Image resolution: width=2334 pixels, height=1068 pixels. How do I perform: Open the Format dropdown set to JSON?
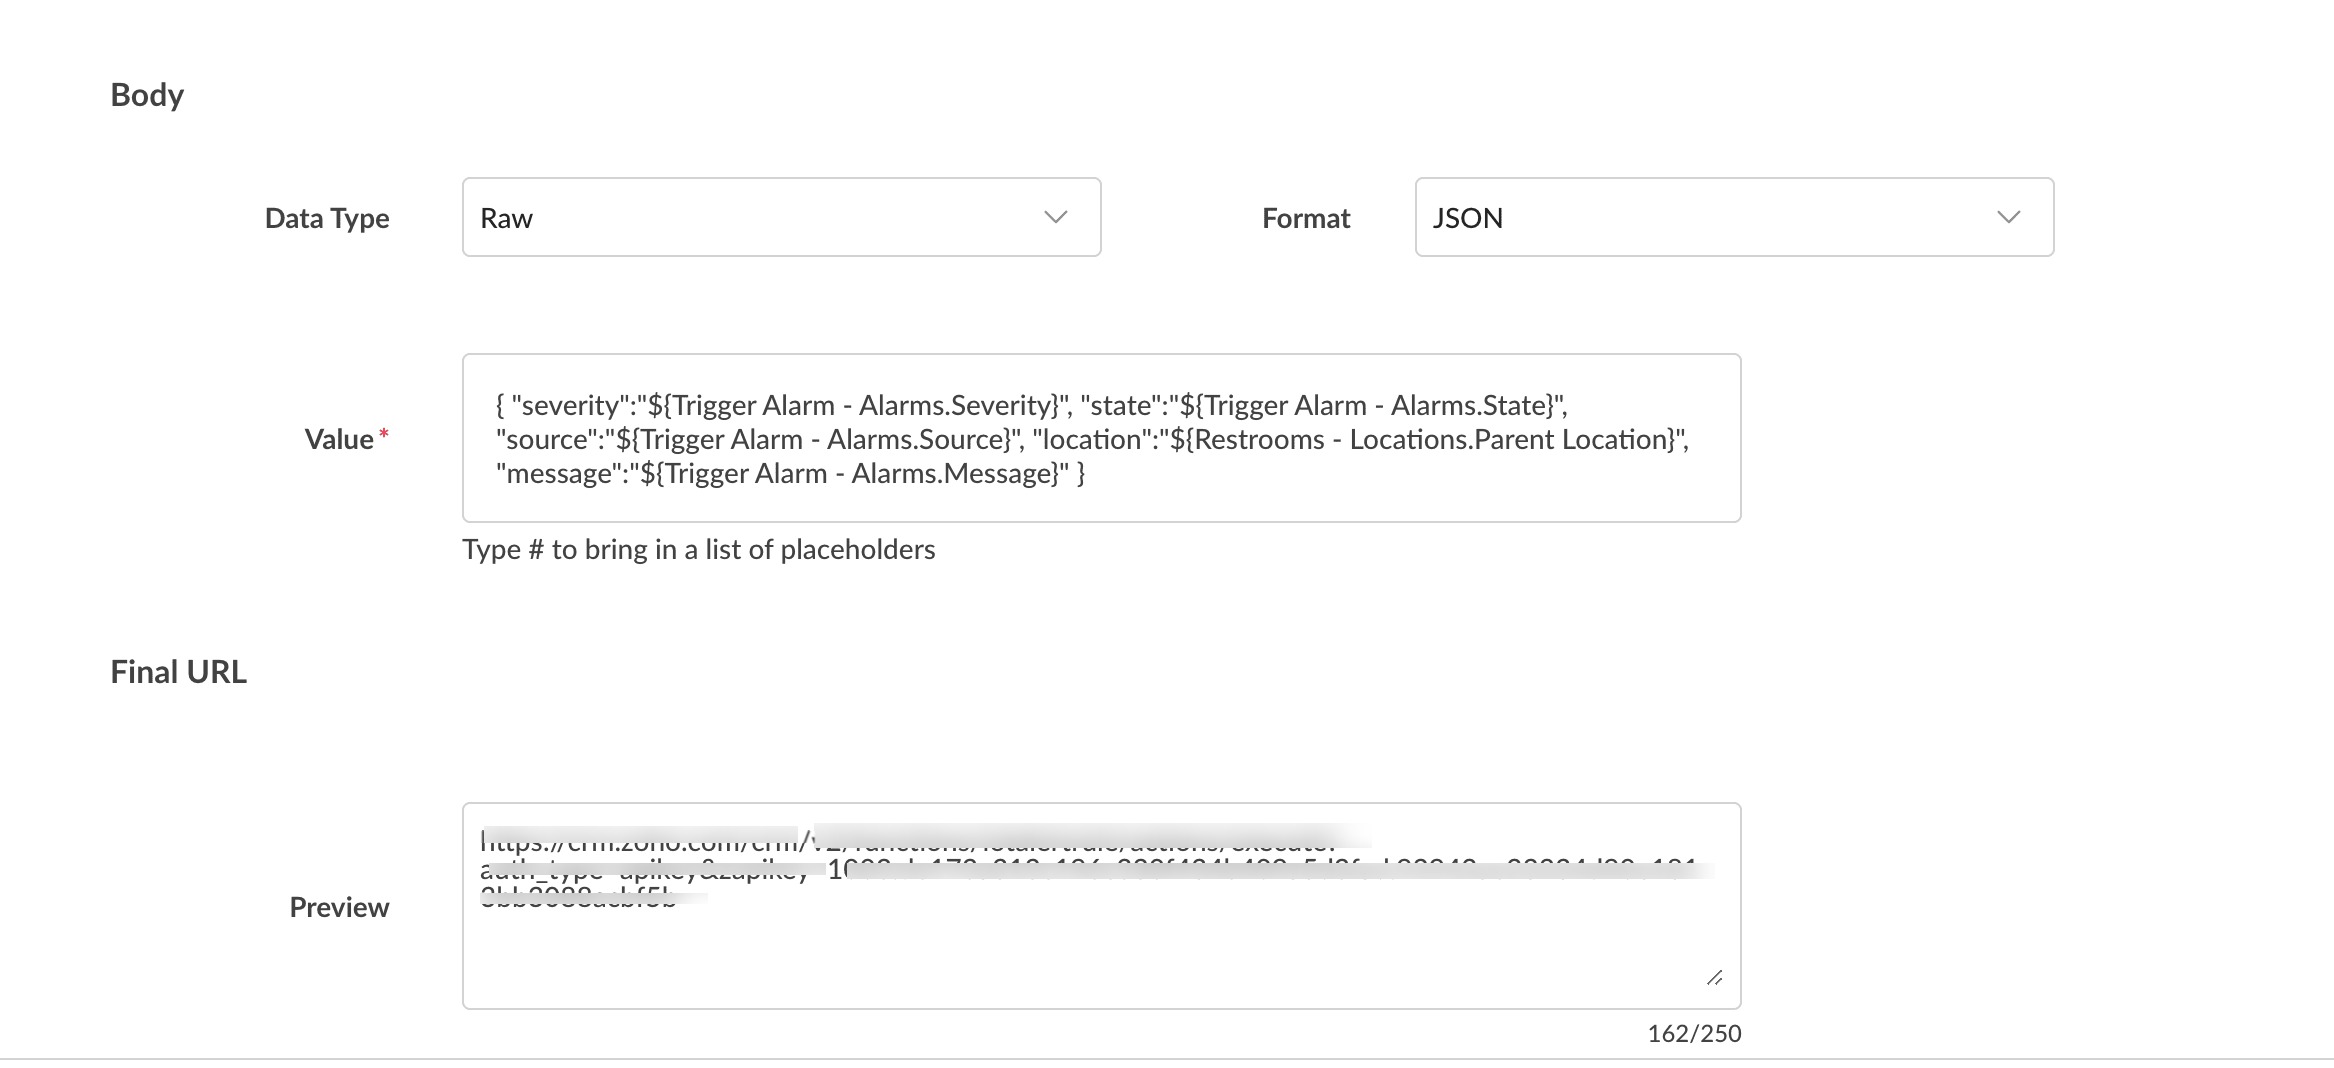click(x=1734, y=217)
